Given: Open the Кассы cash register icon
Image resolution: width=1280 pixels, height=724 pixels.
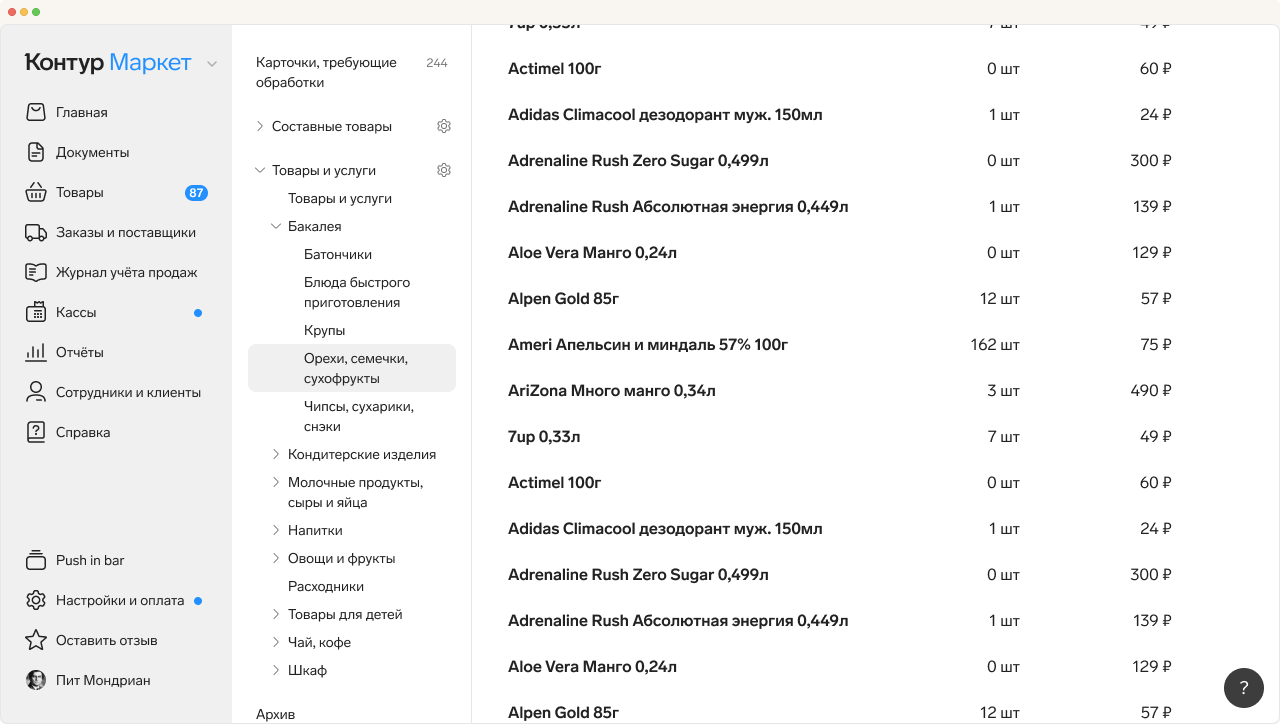Looking at the screenshot, I should coord(36,312).
